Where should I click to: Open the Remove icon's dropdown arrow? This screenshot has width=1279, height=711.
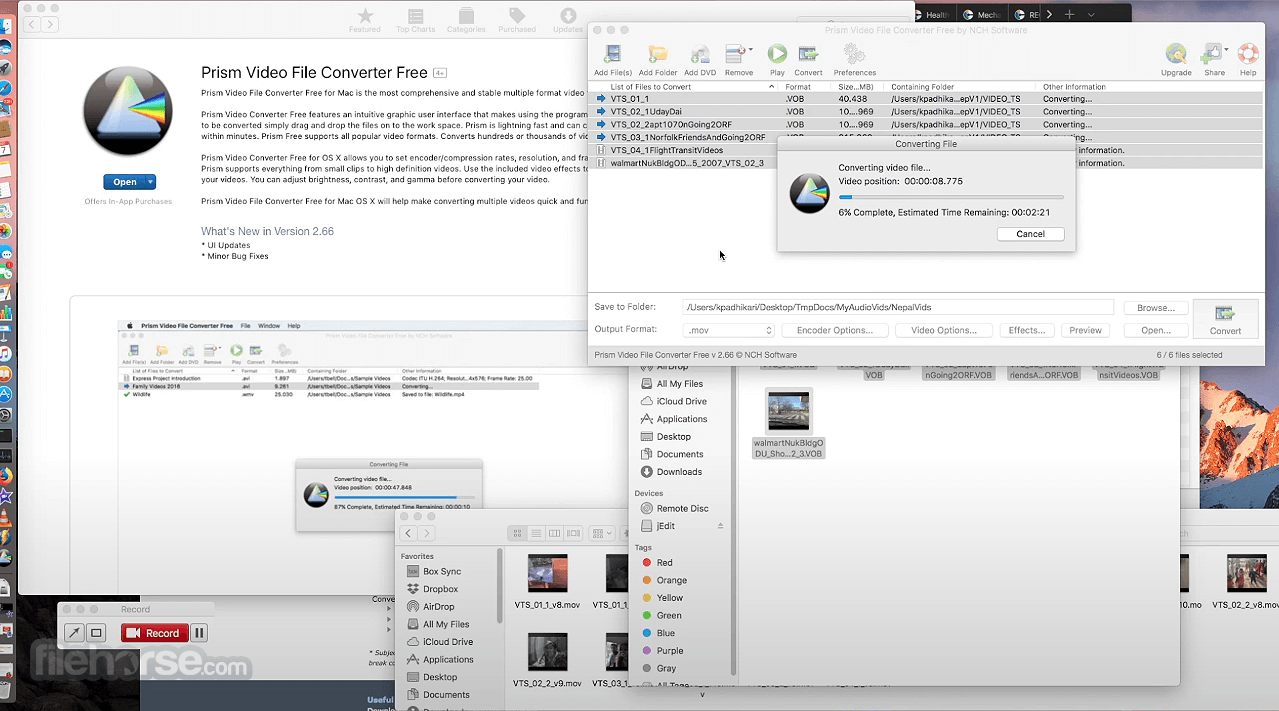pos(750,48)
